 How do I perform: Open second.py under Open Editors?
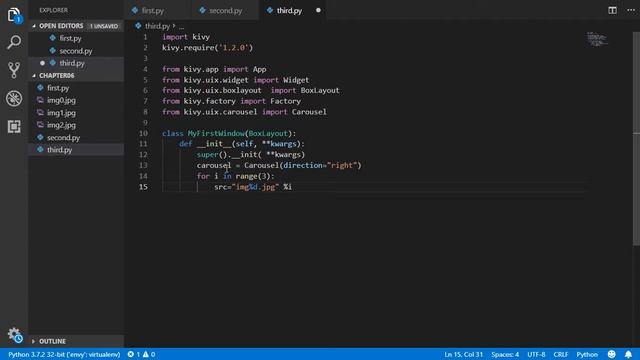click(x=76, y=51)
